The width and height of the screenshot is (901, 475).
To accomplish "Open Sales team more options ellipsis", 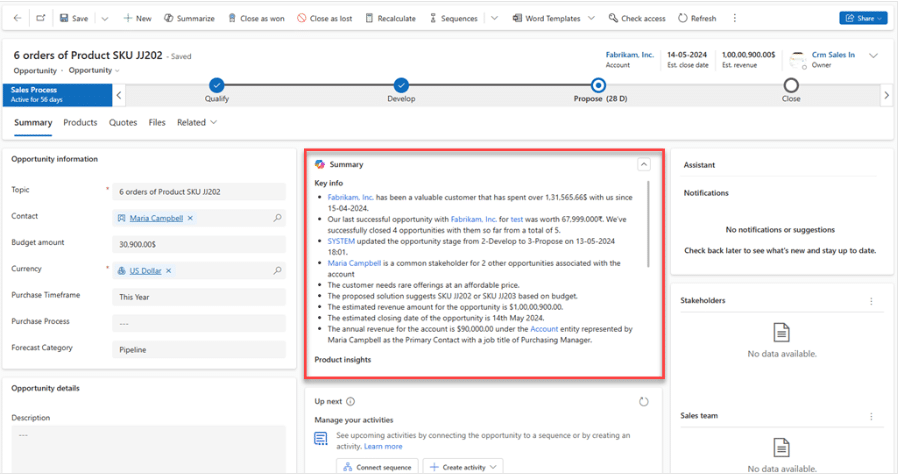I will point(871,416).
